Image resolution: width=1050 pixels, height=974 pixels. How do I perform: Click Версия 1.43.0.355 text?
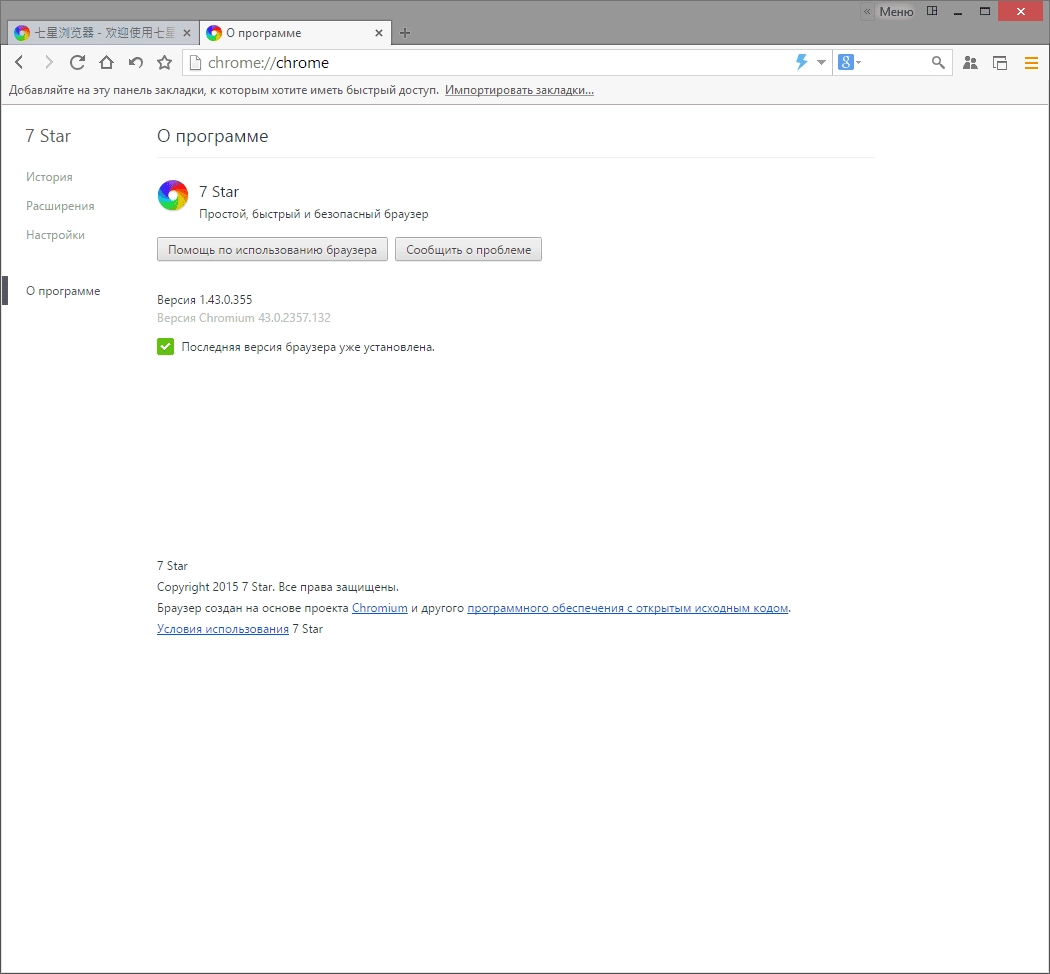(205, 300)
